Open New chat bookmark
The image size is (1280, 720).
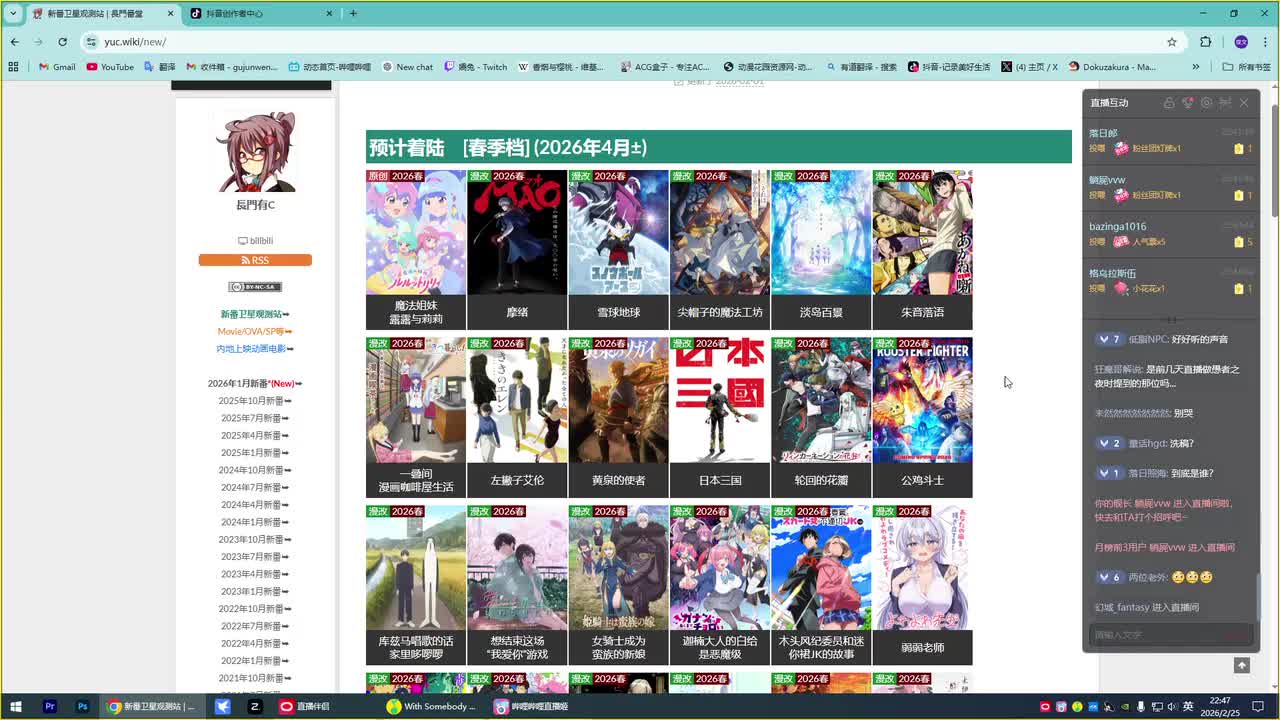[x=408, y=67]
